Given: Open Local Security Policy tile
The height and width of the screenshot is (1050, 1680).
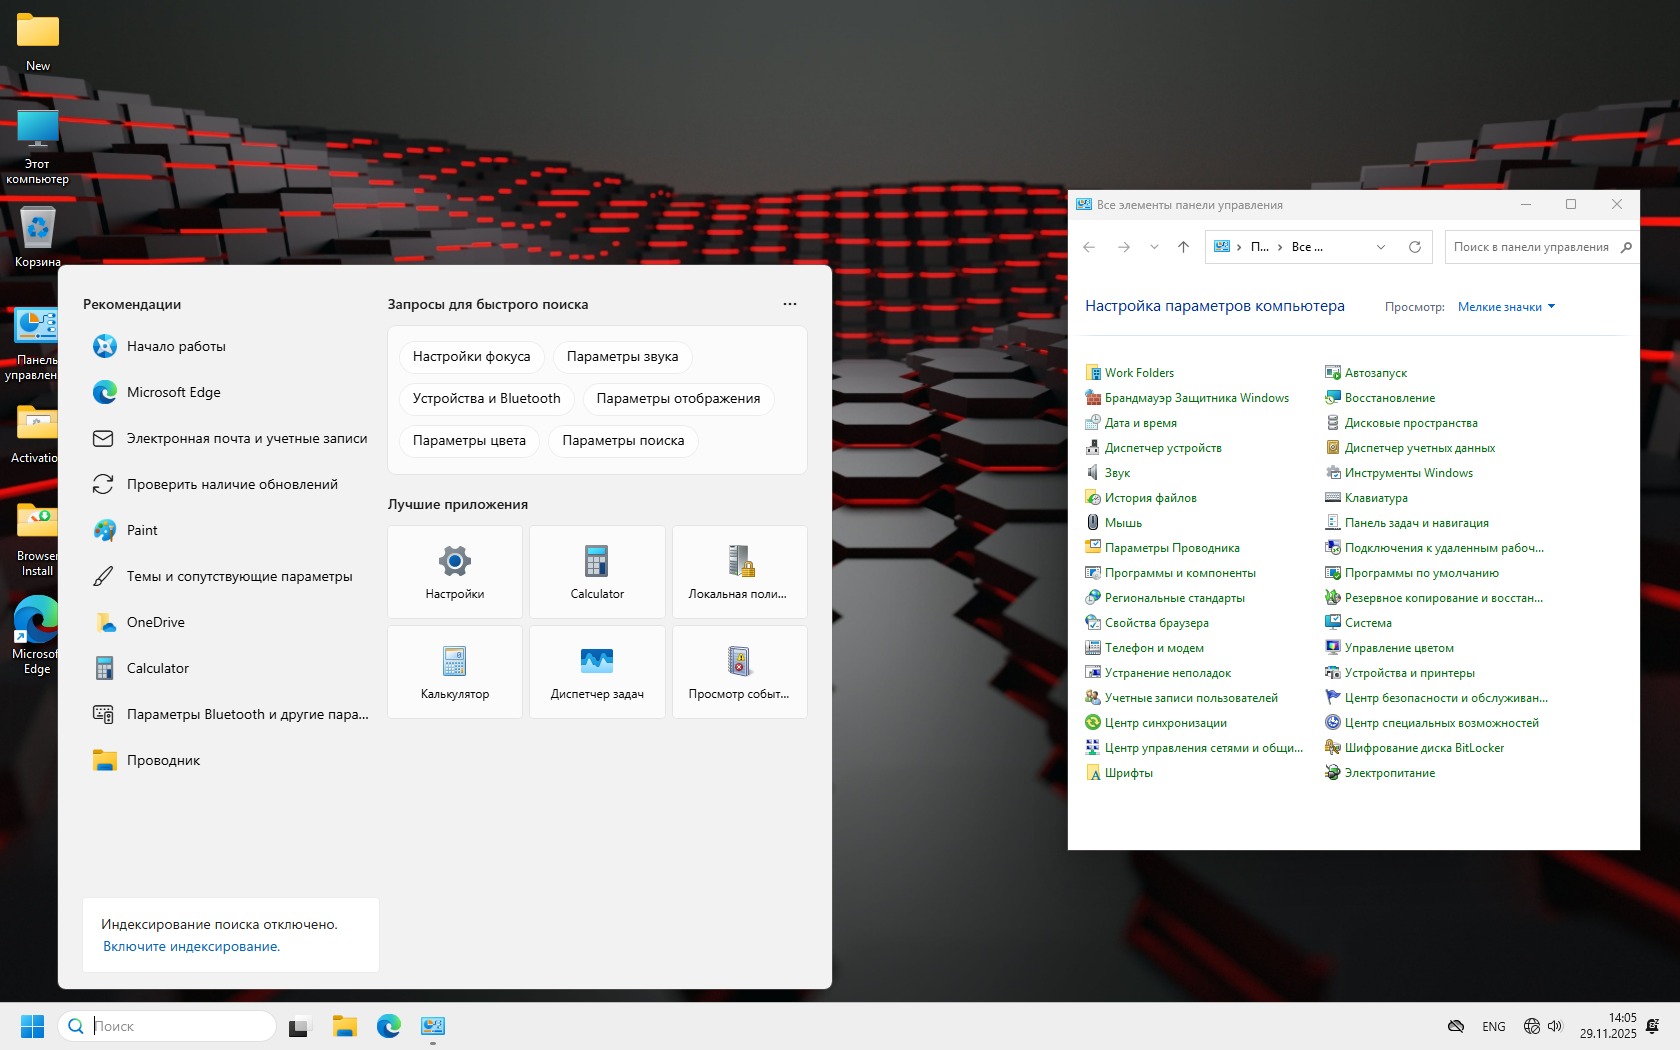Looking at the screenshot, I should 739,571.
